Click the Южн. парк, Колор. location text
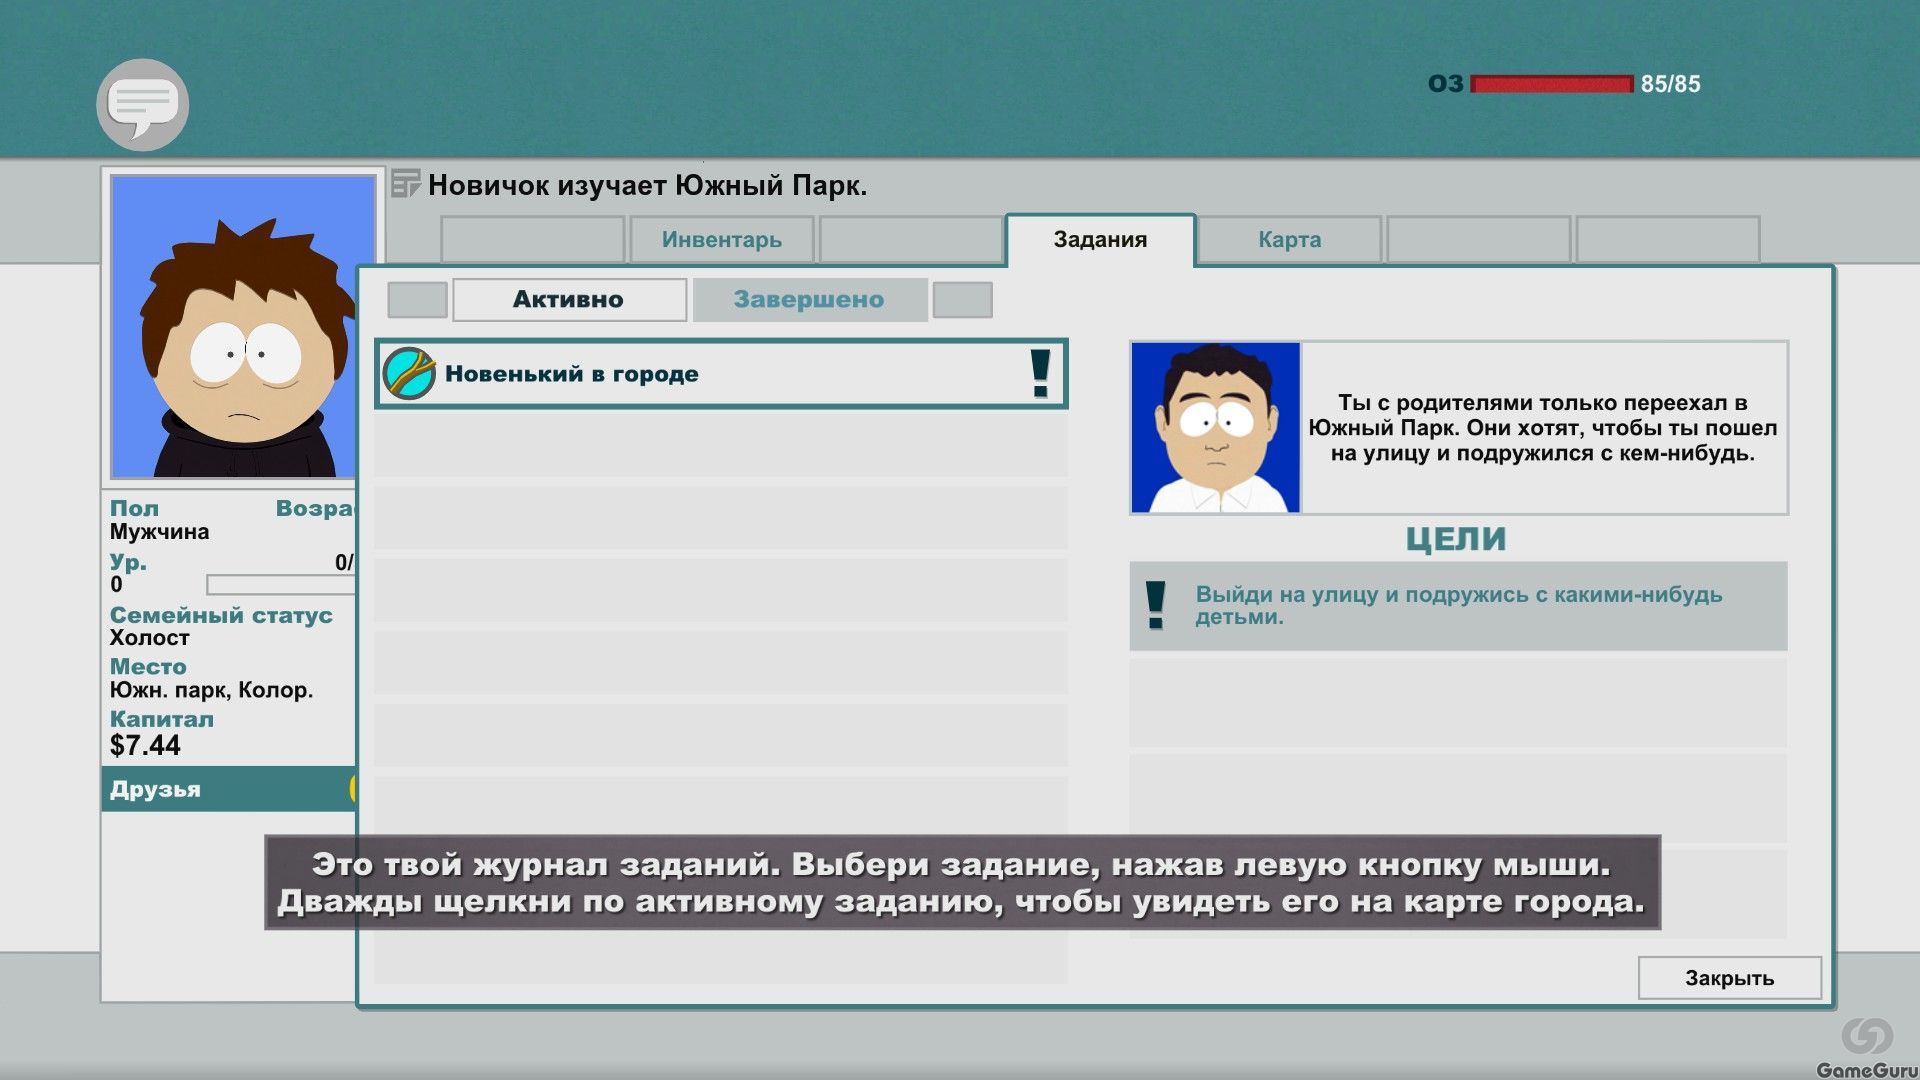This screenshot has width=1920, height=1080. coord(211,690)
